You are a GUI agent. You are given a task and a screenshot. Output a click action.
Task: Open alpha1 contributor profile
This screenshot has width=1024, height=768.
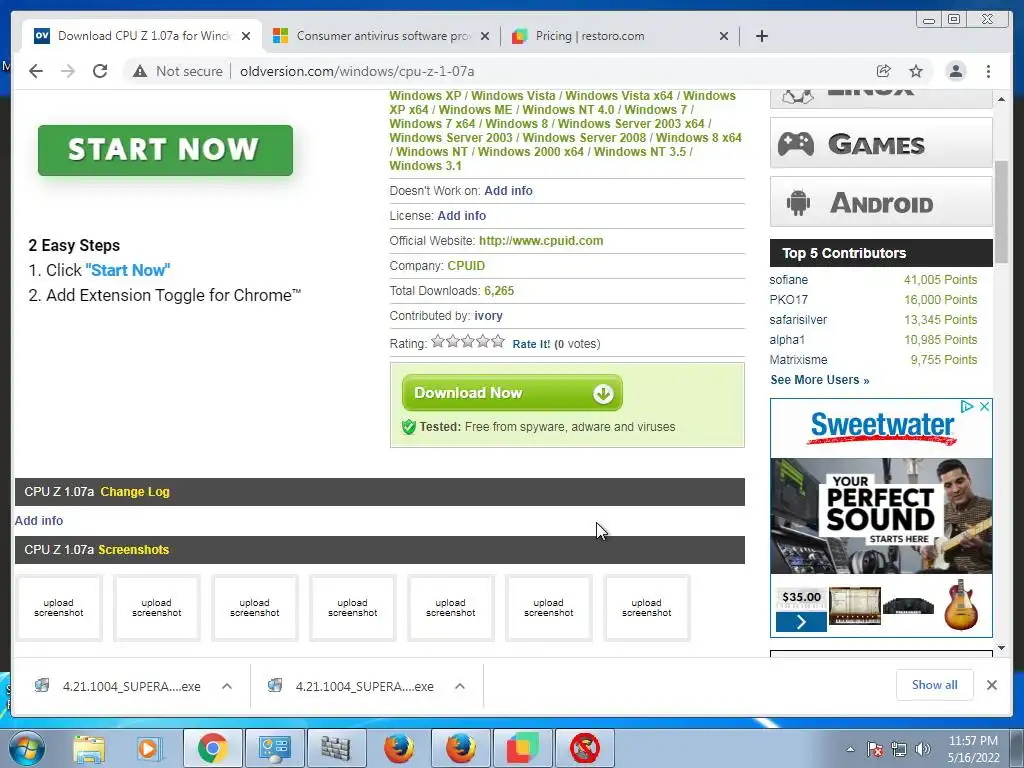pyautogui.click(x=787, y=340)
